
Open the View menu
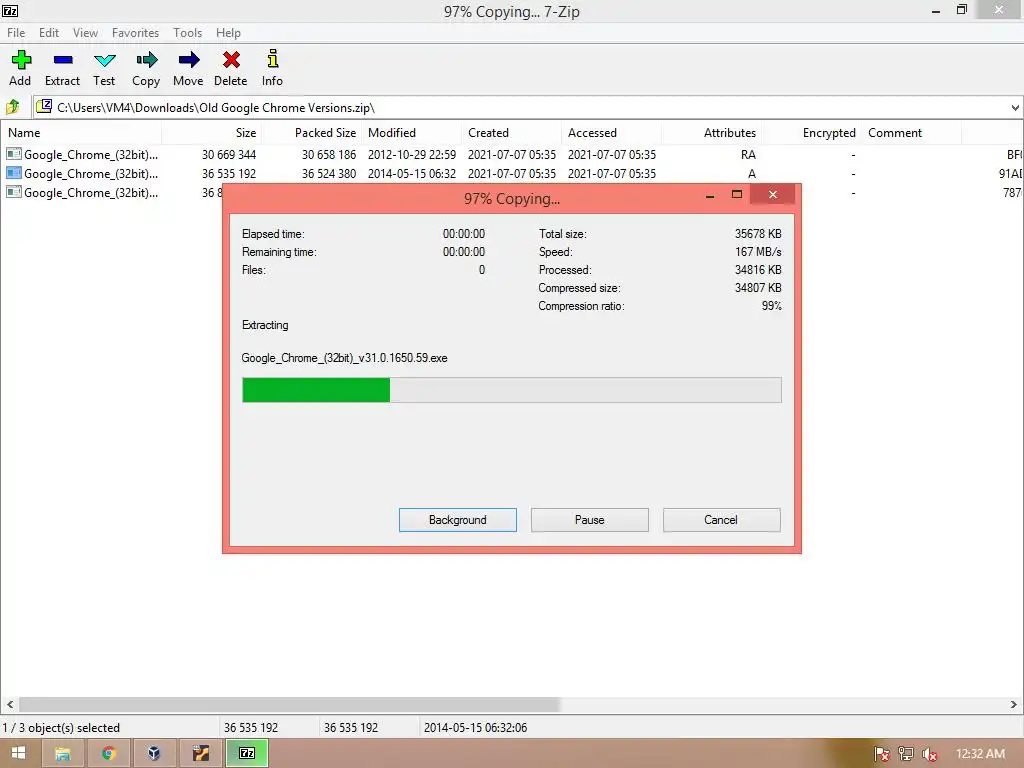[85, 33]
